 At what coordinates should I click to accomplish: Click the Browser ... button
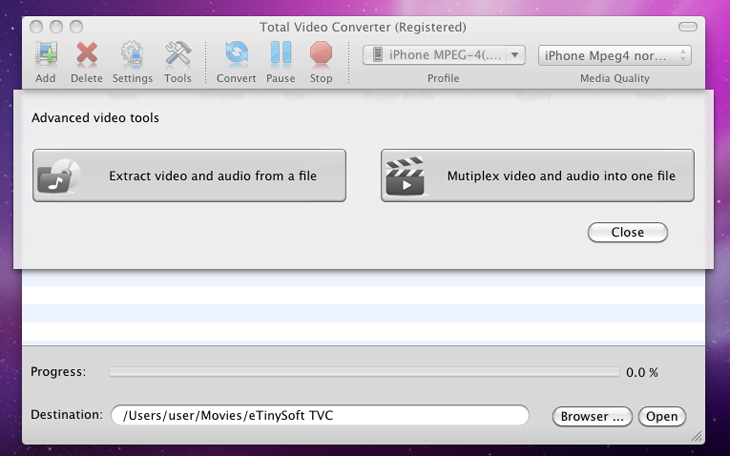click(x=592, y=416)
